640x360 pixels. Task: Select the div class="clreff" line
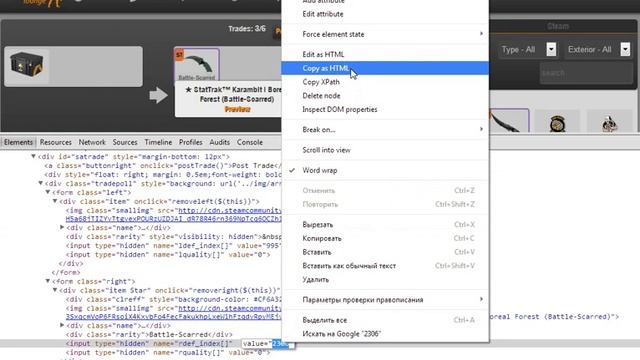173,300
